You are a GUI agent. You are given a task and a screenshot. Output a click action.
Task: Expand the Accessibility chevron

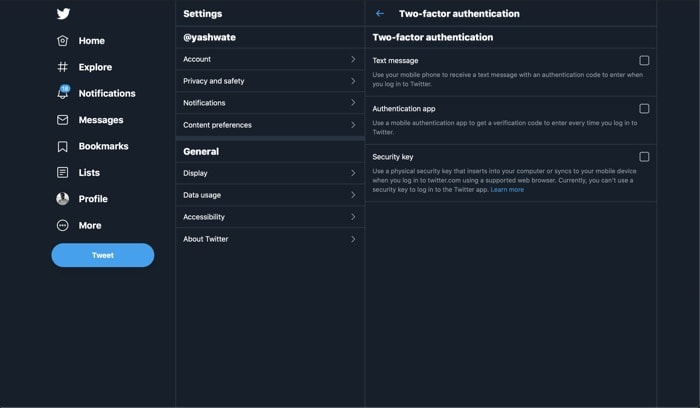coord(353,216)
